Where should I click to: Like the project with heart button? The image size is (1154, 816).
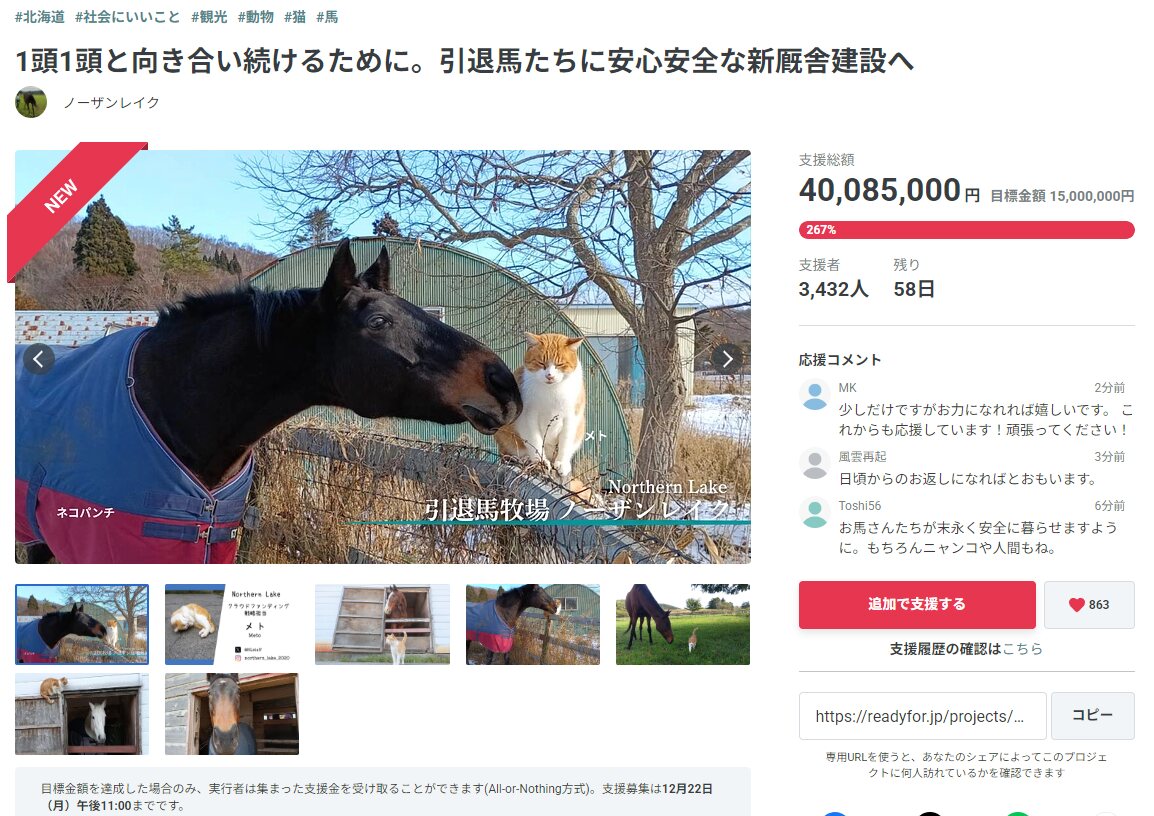1088,605
